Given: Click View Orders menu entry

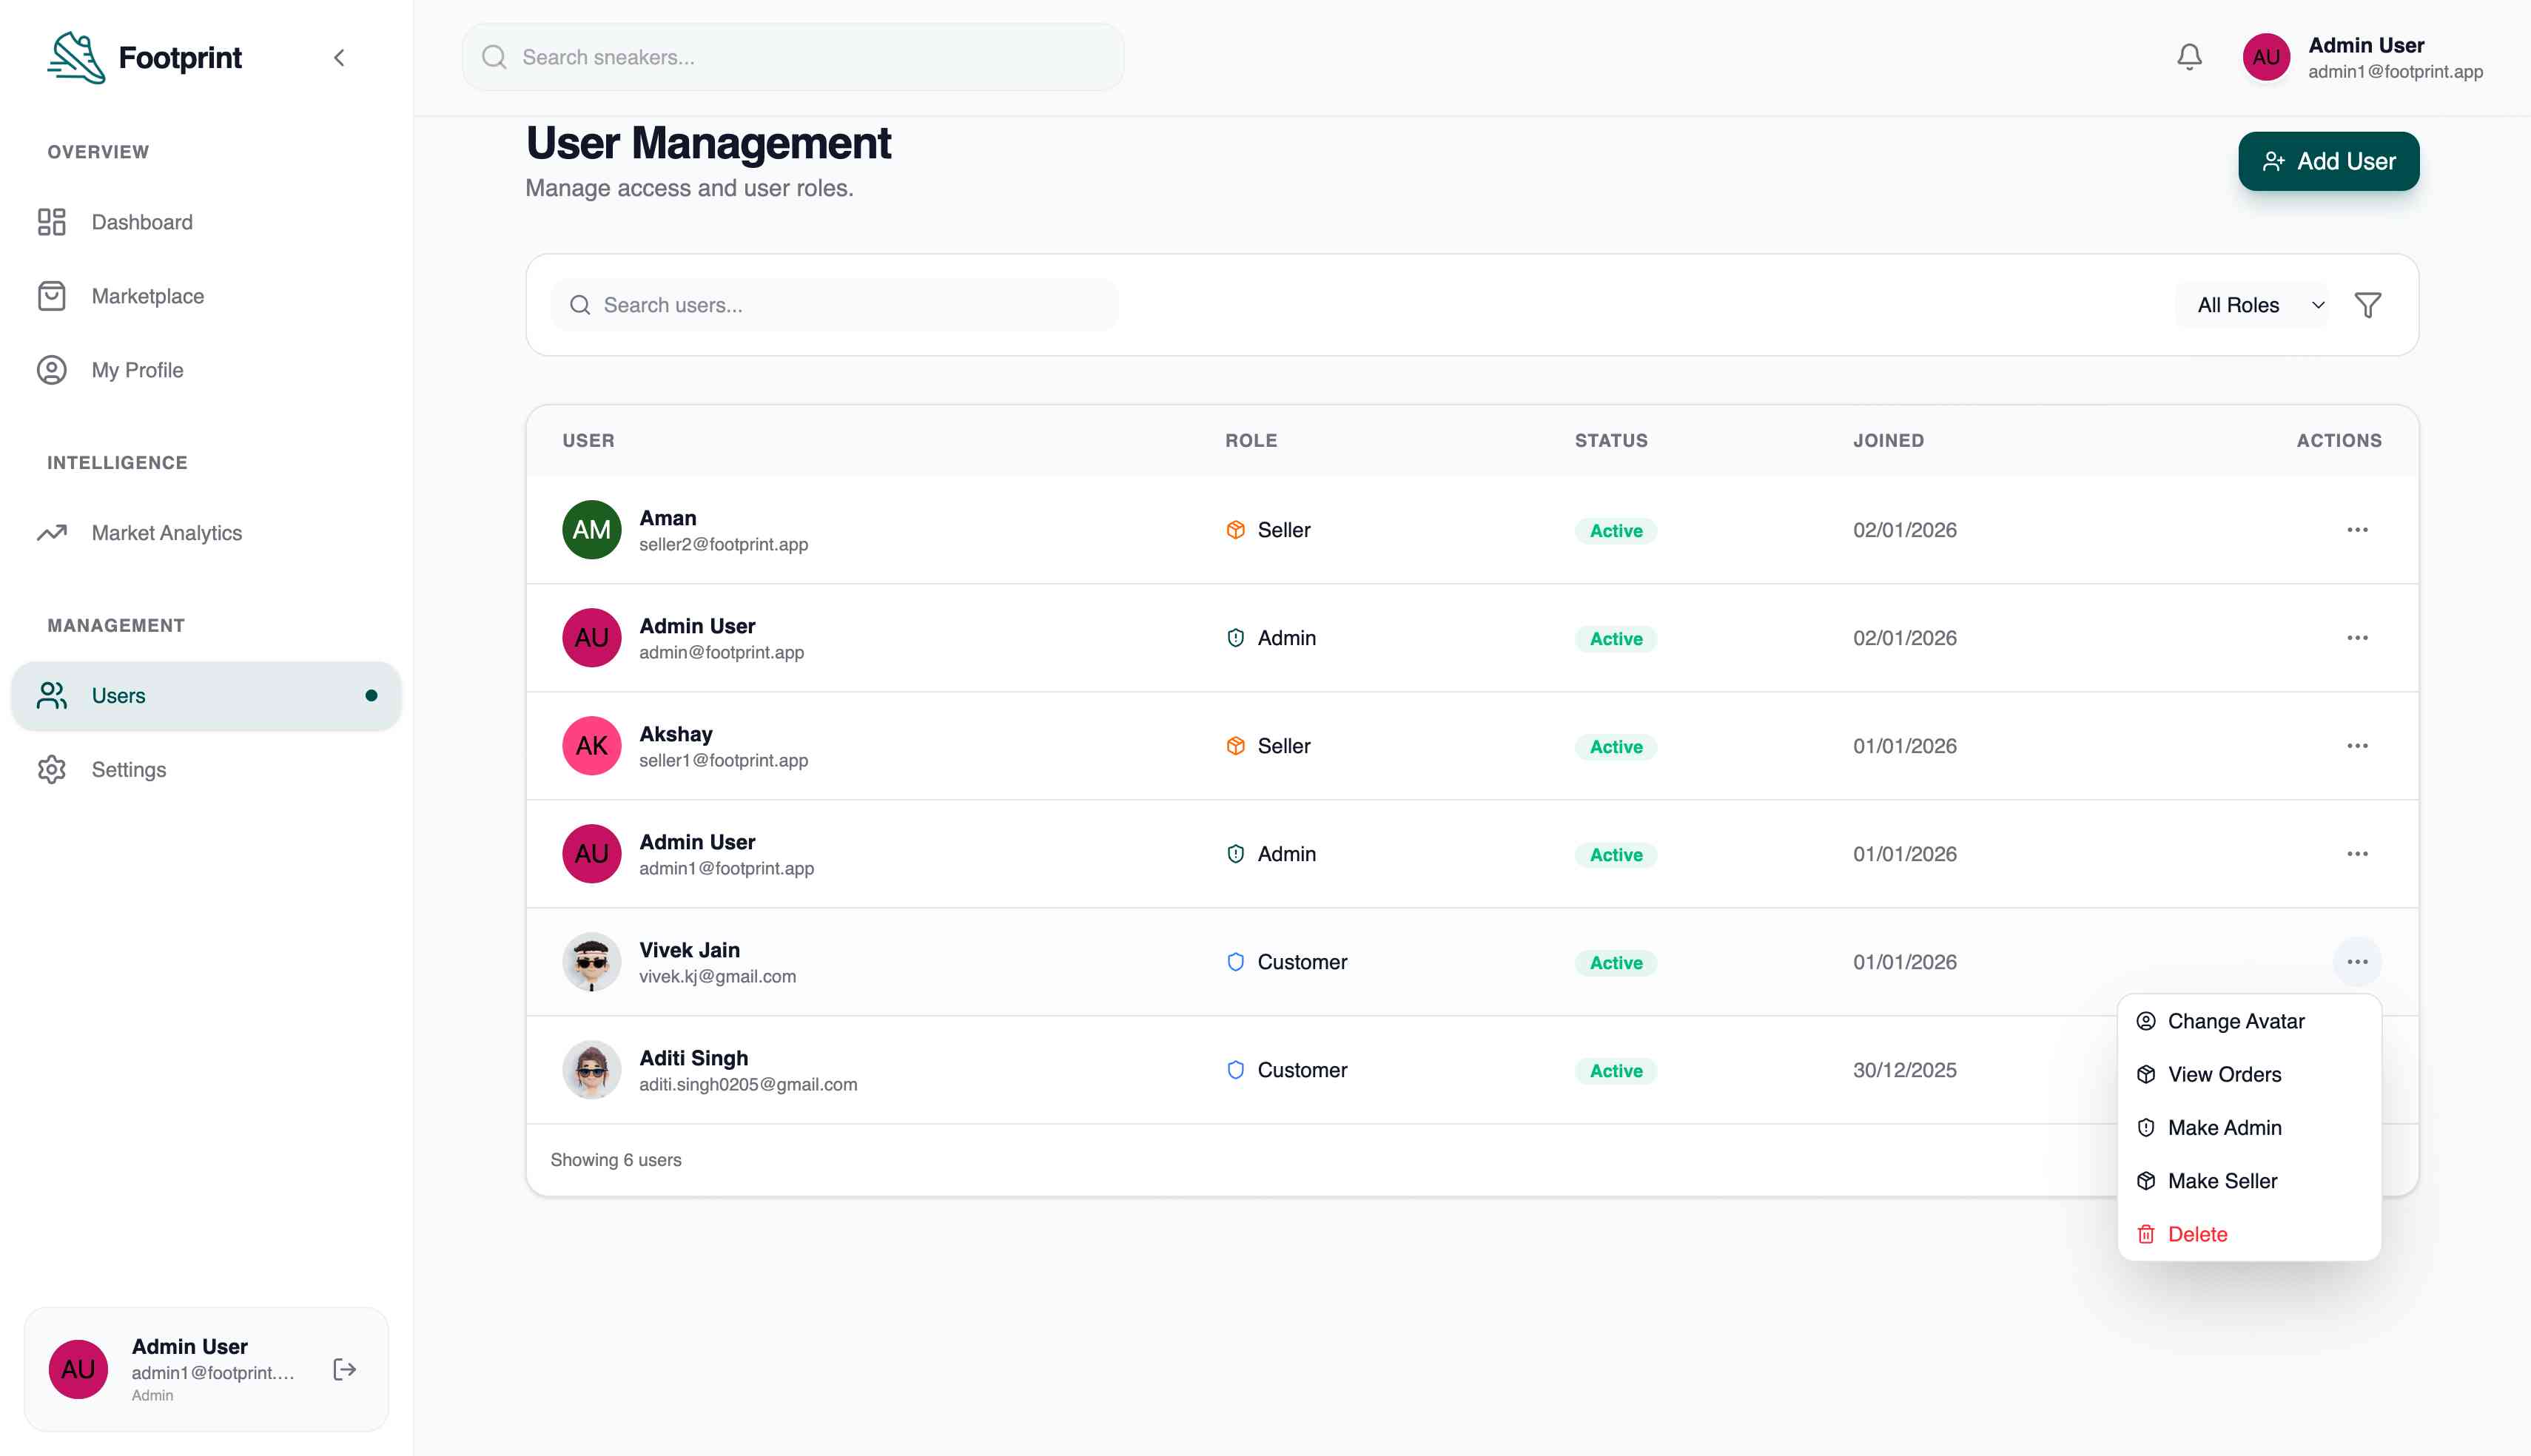Looking at the screenshot, I should pos(2224,1074).
